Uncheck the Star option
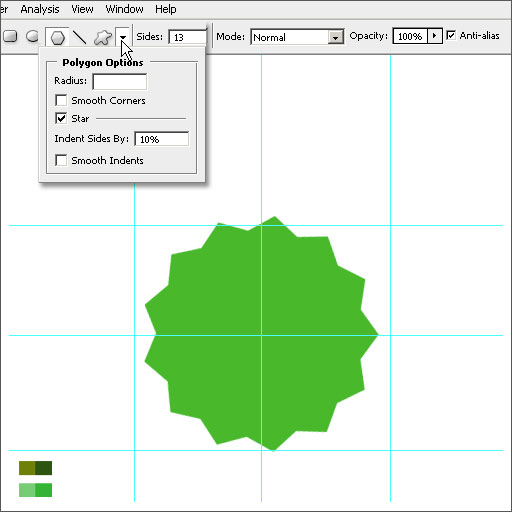 tap(61, 118)
